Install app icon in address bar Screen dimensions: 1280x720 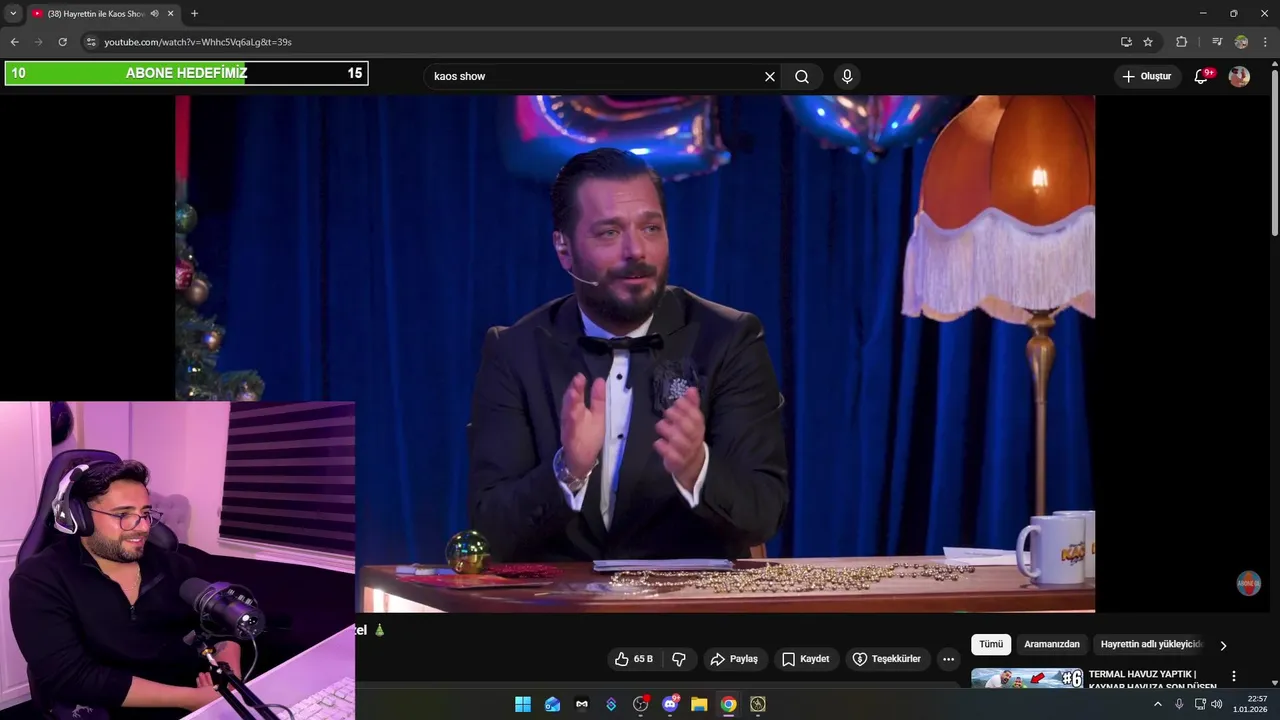click(1126, 42)
